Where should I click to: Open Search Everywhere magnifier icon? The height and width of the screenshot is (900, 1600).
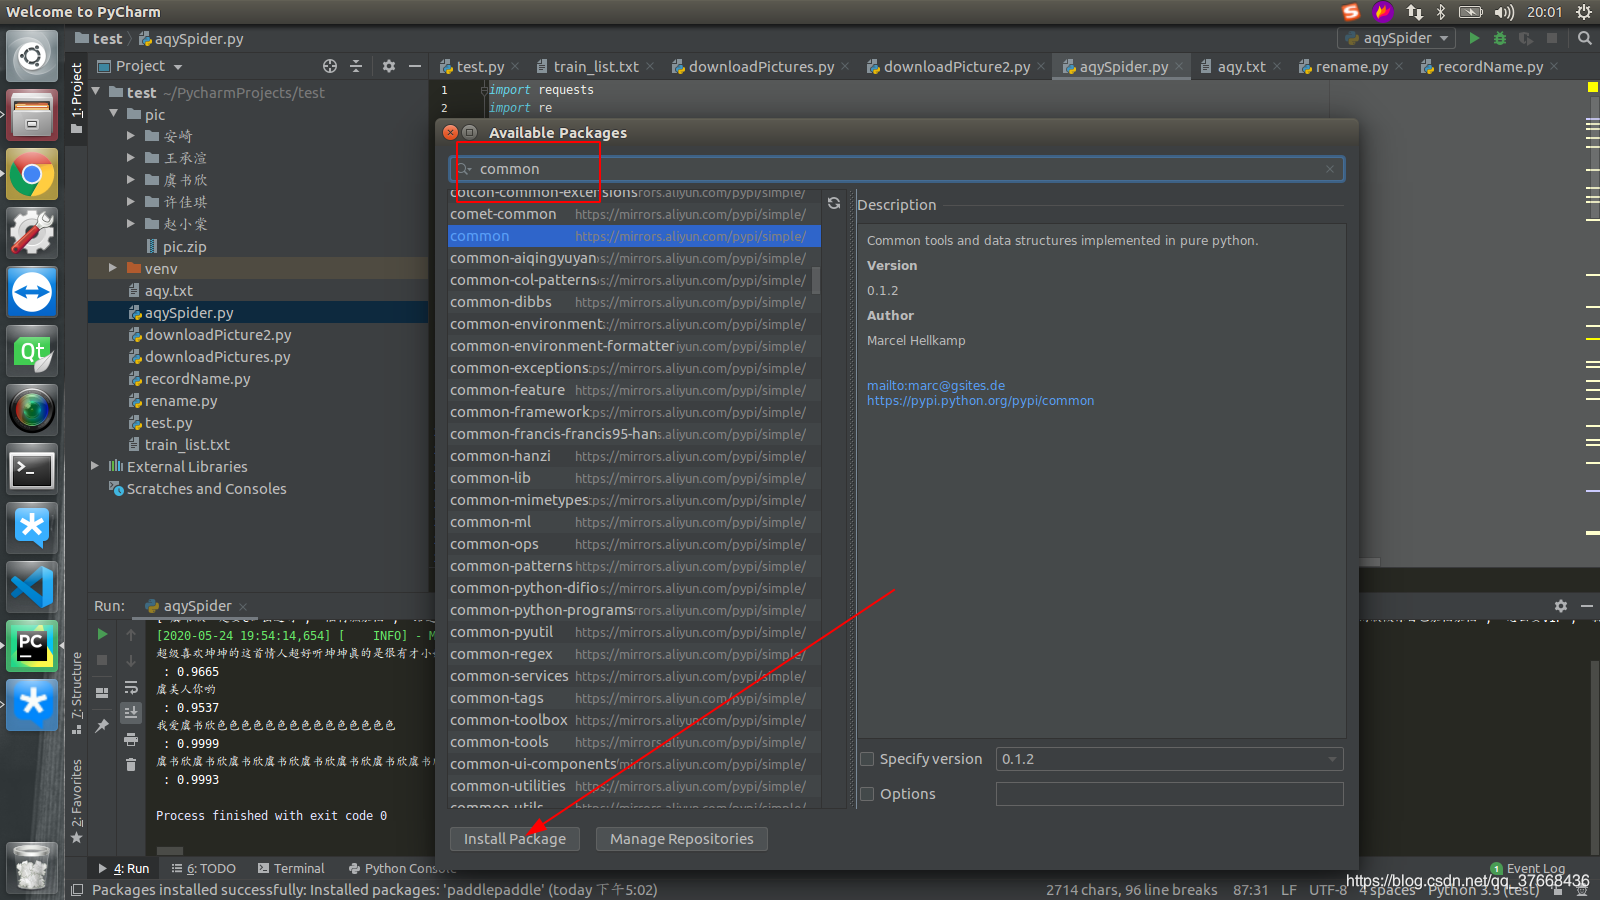[1584, 38]
